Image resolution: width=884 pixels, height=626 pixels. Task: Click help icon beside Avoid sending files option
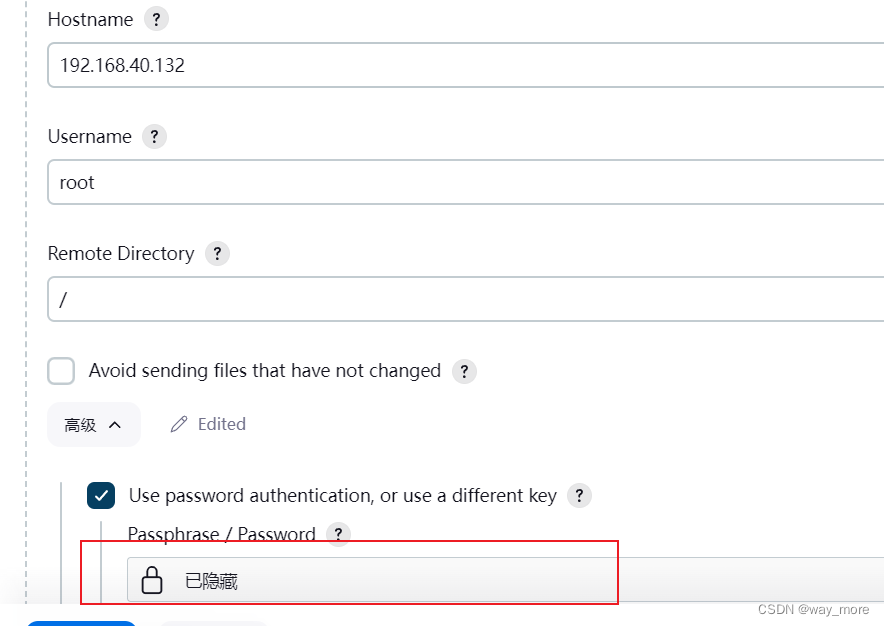[464, 372]
